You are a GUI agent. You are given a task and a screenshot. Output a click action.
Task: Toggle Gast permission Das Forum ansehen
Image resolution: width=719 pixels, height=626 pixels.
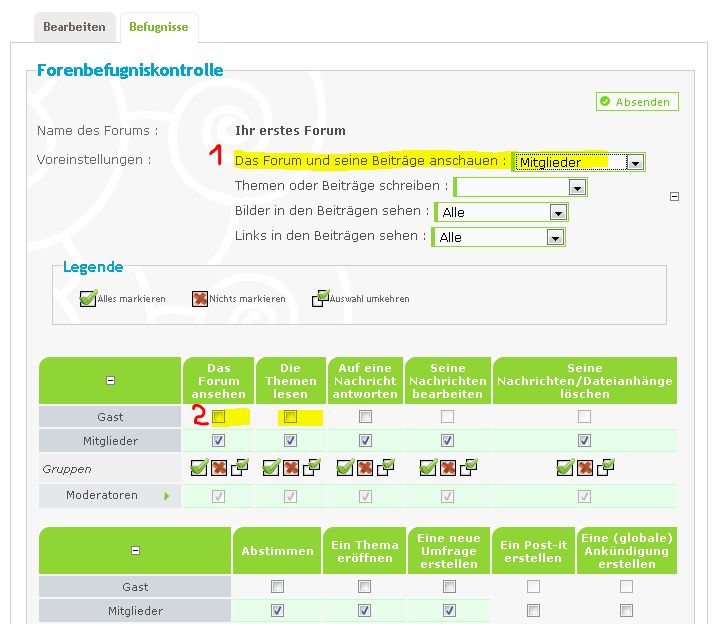(219, 416)
